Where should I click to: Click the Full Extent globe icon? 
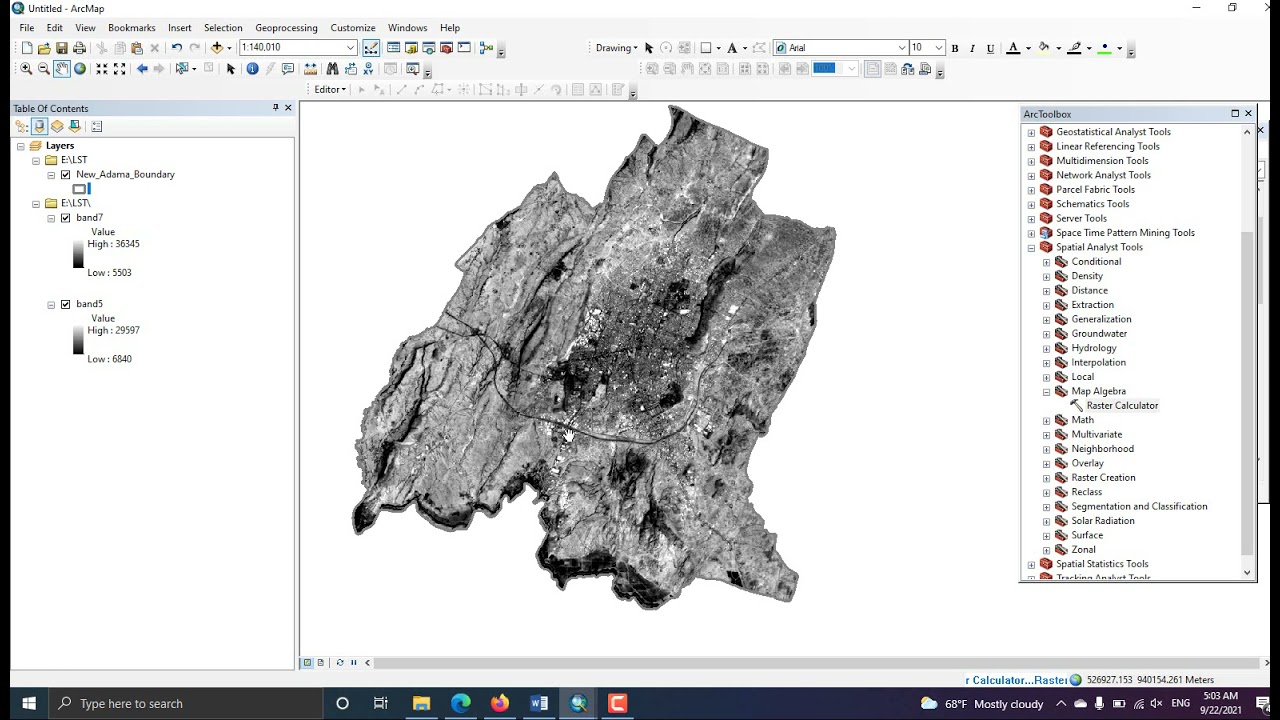[x=80, y=68]
